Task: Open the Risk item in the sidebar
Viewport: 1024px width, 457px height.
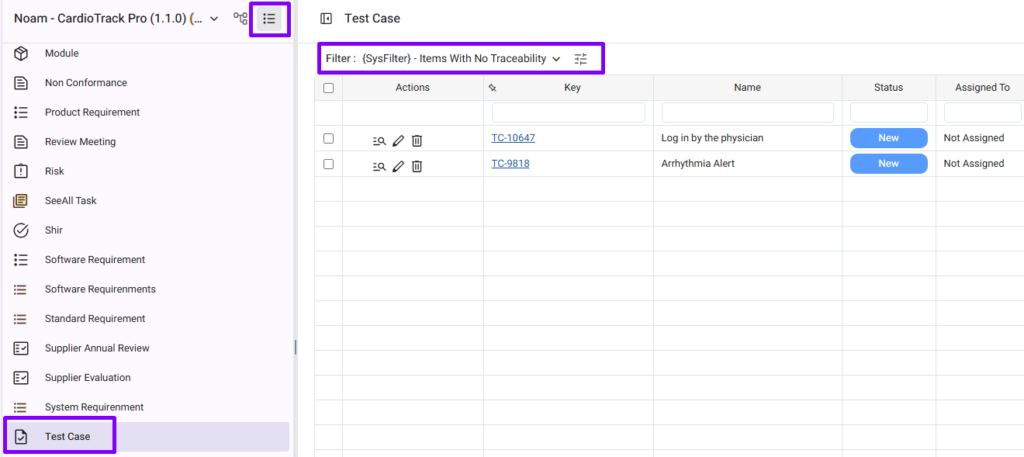Action: tap(54, 171)
